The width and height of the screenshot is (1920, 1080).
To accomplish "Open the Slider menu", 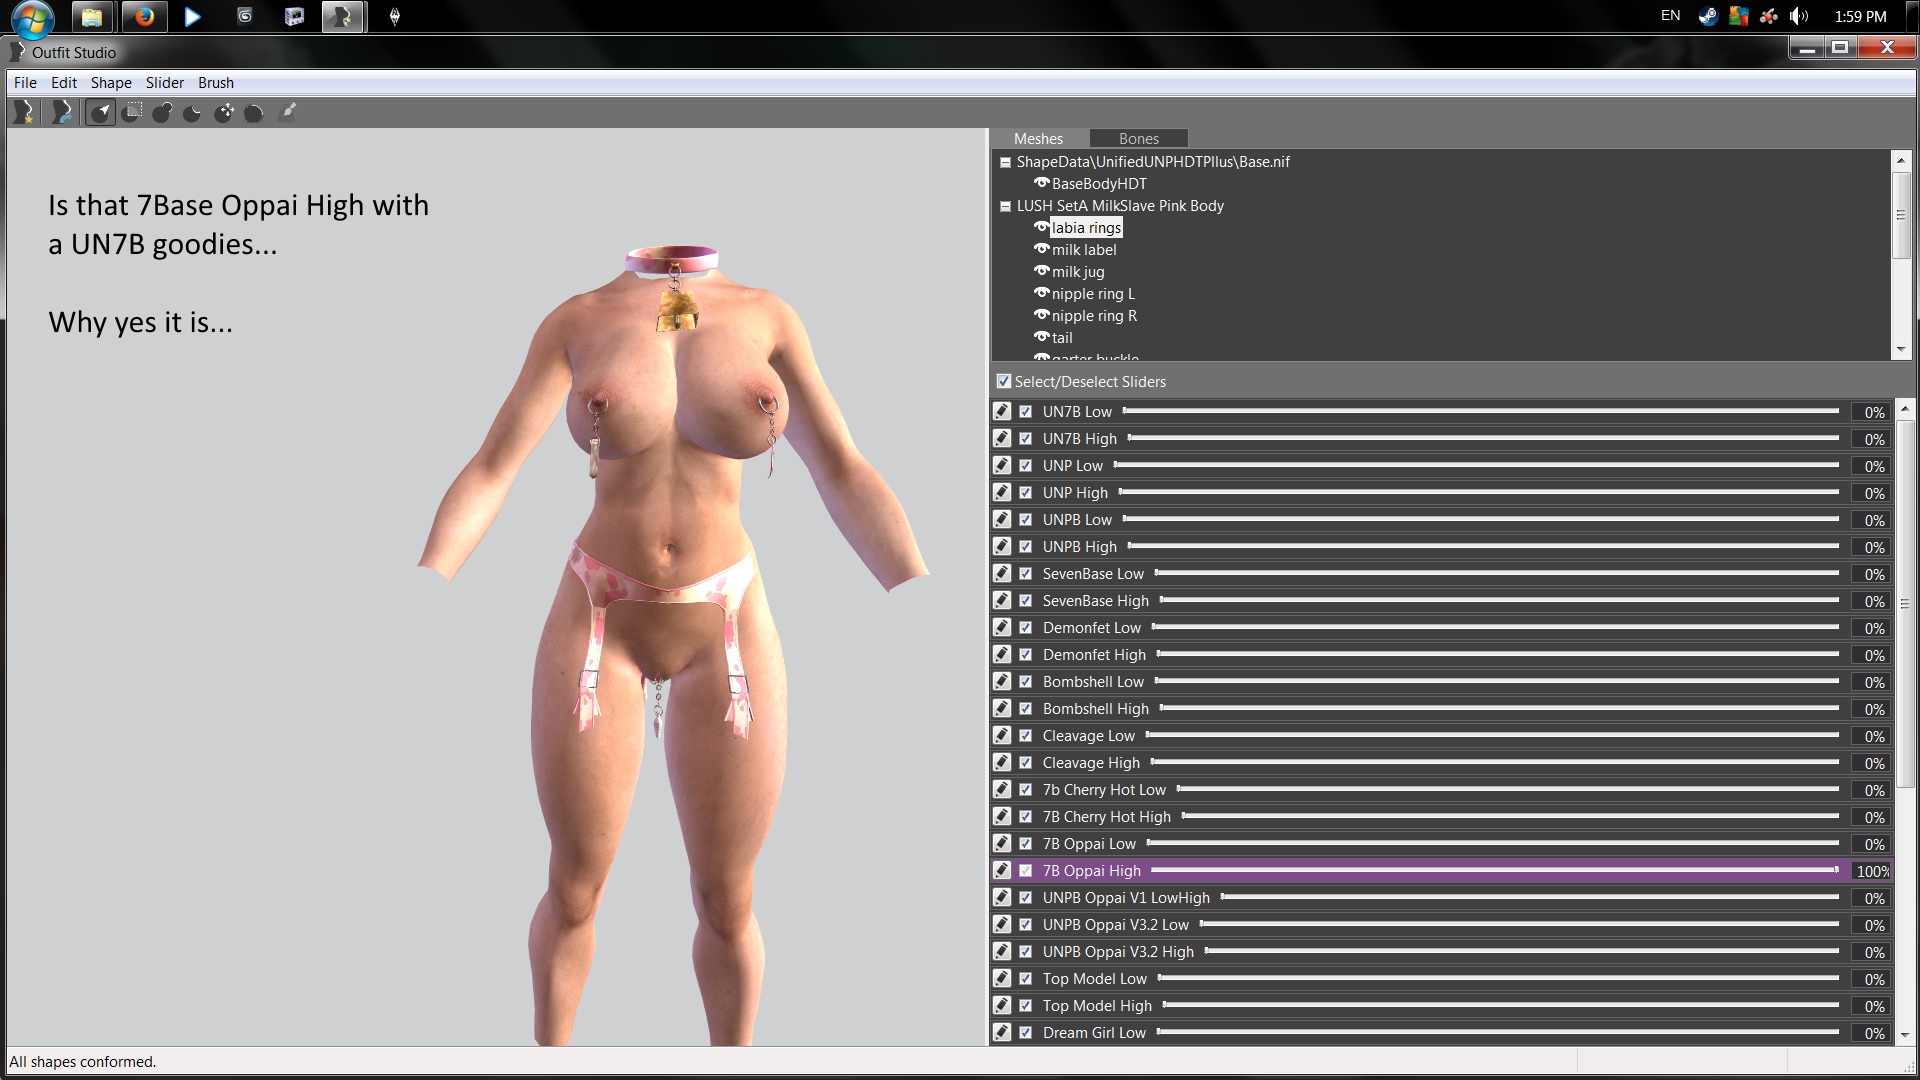I will point(164,83).
